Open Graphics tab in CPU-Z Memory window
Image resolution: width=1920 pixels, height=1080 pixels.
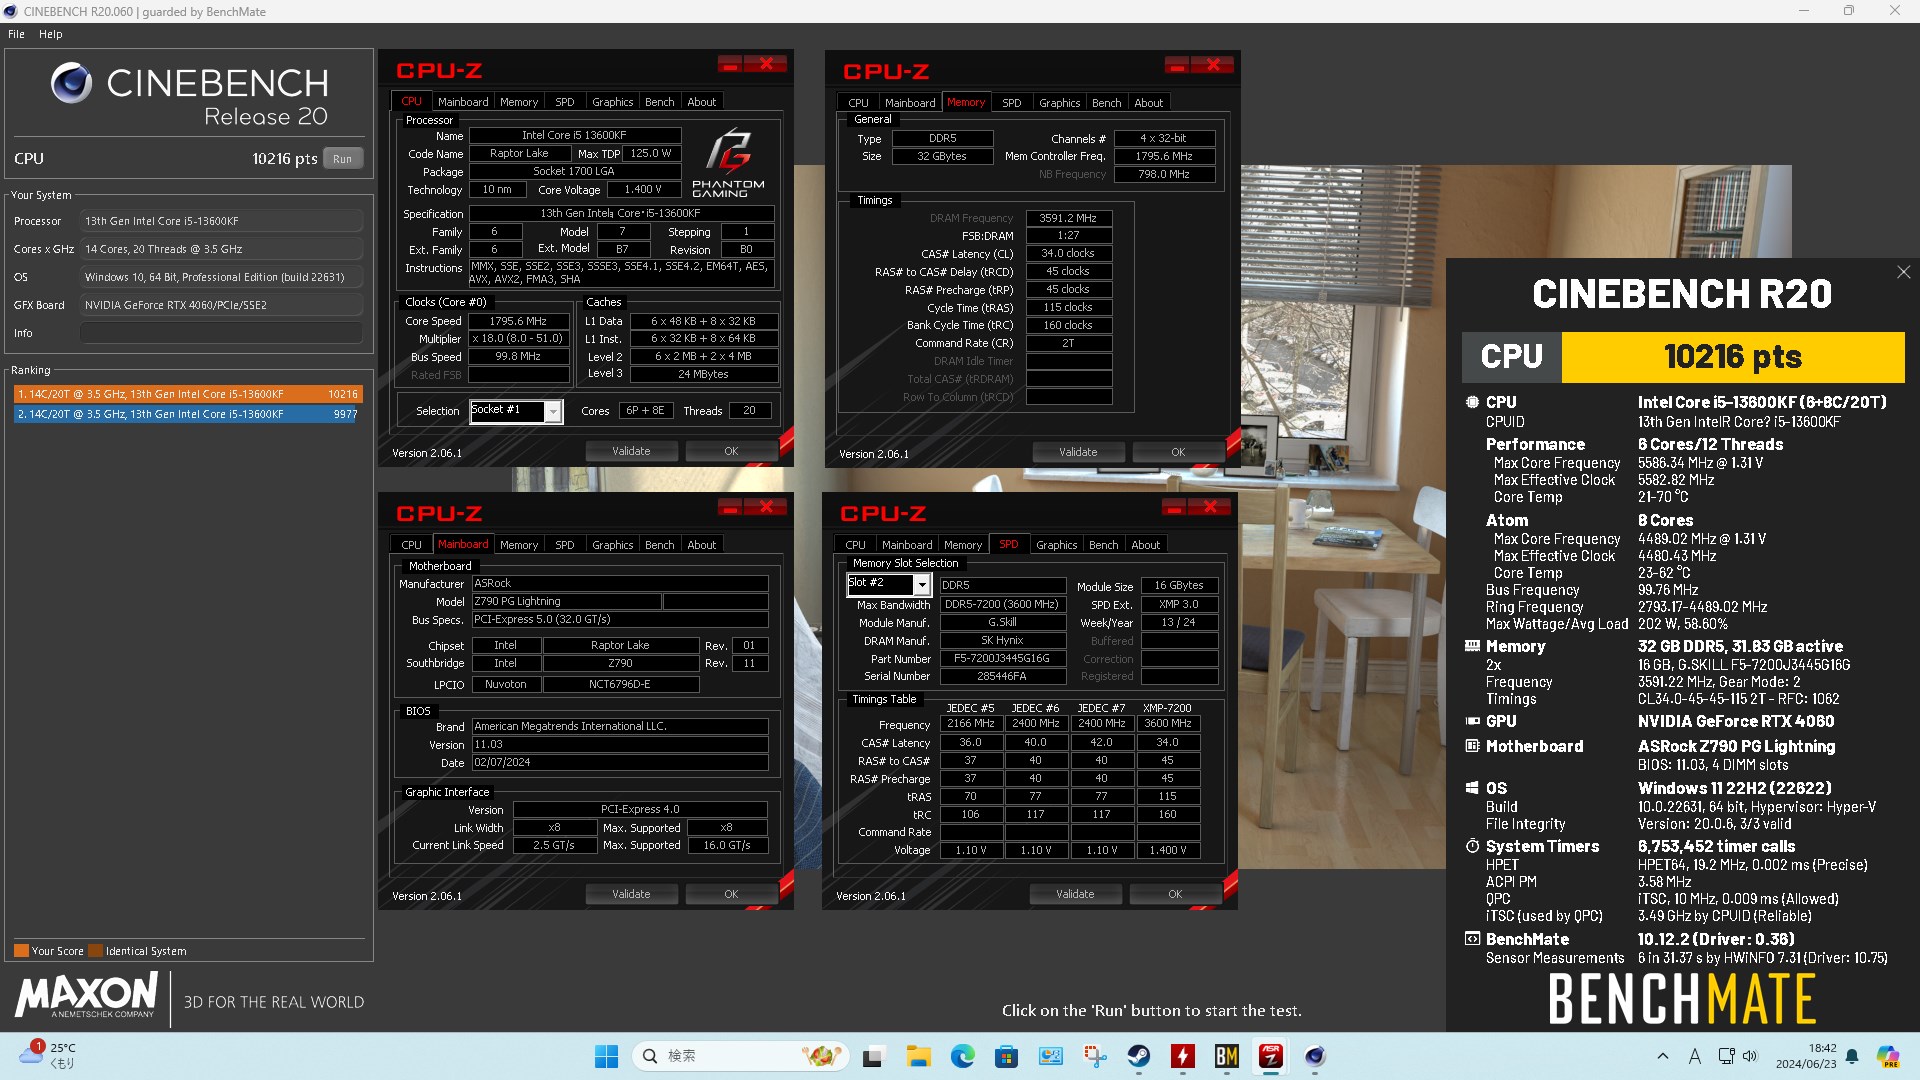(1059, 103)
